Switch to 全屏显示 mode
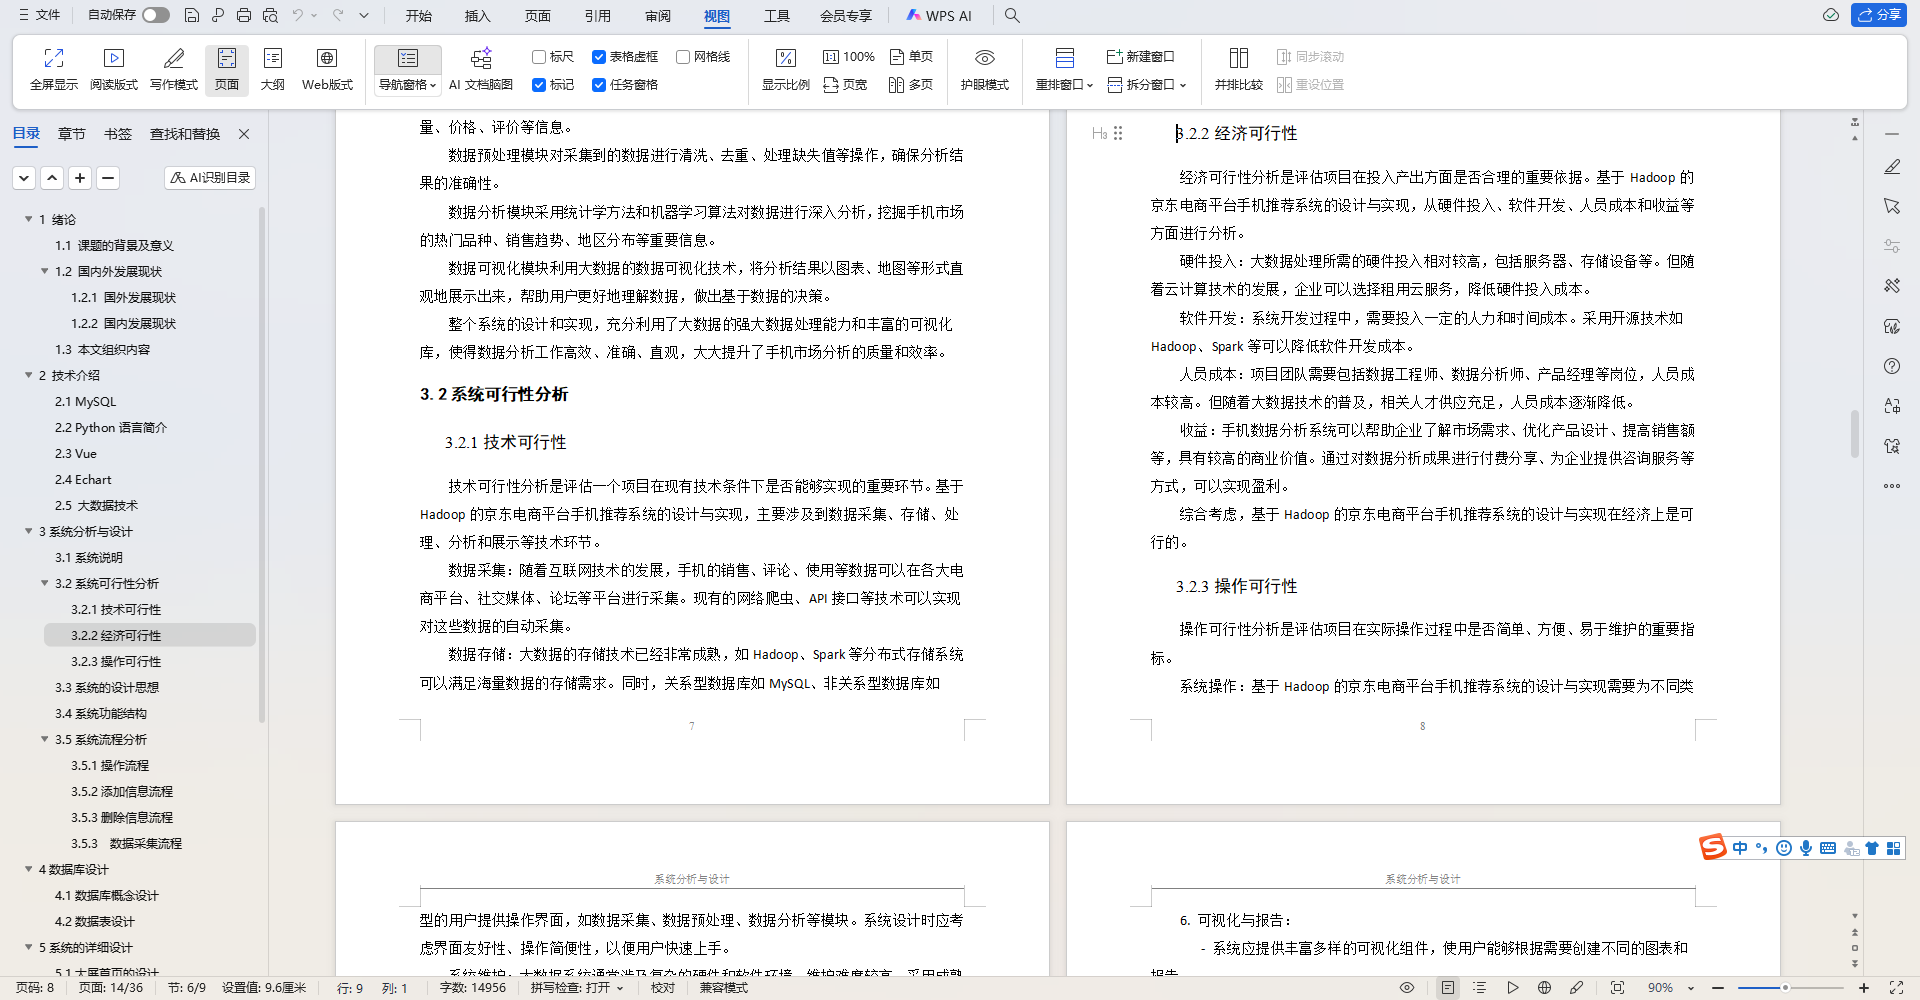This screenshot has width=1920, height=1000. 52,68
